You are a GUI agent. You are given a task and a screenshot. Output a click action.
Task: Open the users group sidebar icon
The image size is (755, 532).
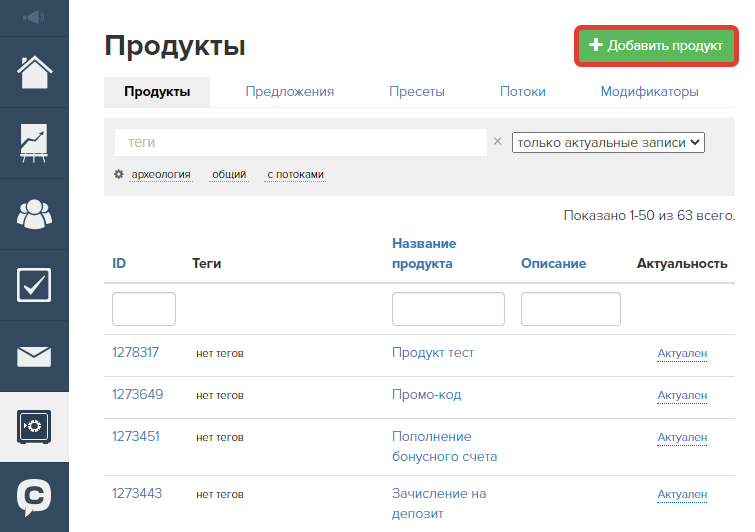pyautogui.click(x=34, y=214)
